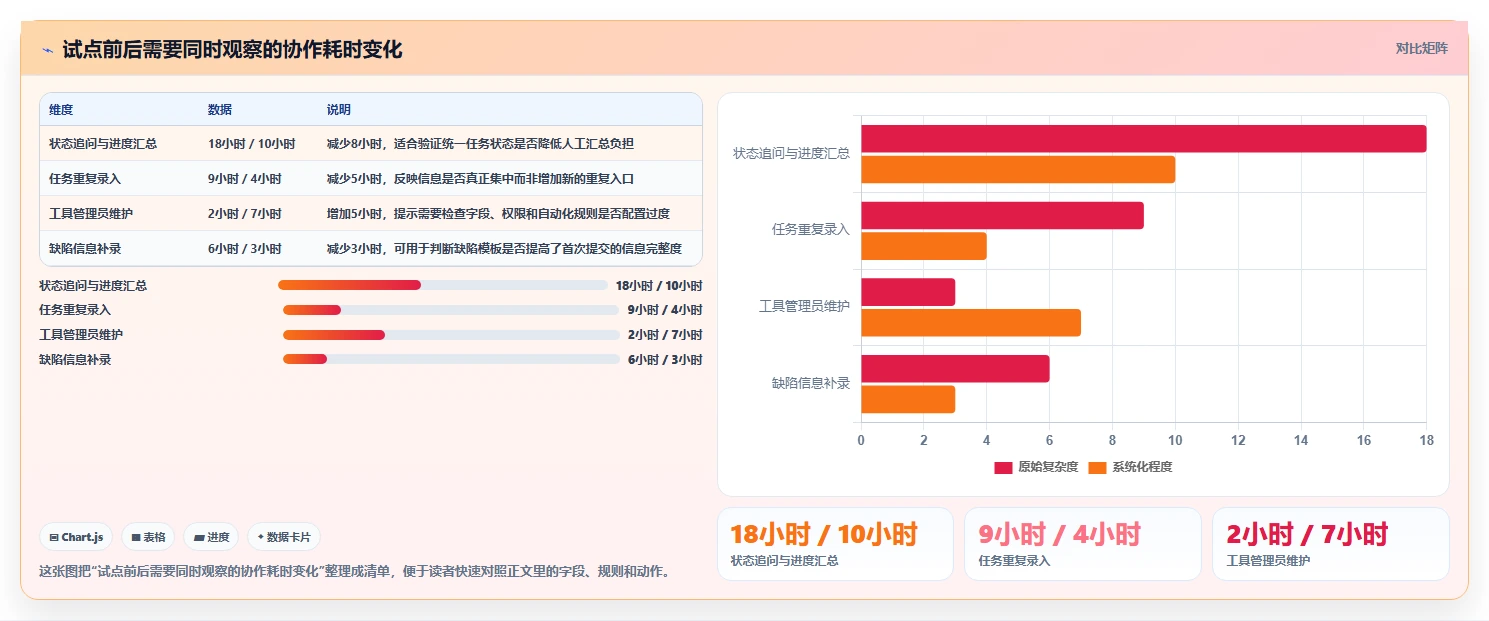Viewport: 1489px width, 621px height.
Task: Click the 状态追问与进度汇总 progress bar
Action: click(442, 285)
